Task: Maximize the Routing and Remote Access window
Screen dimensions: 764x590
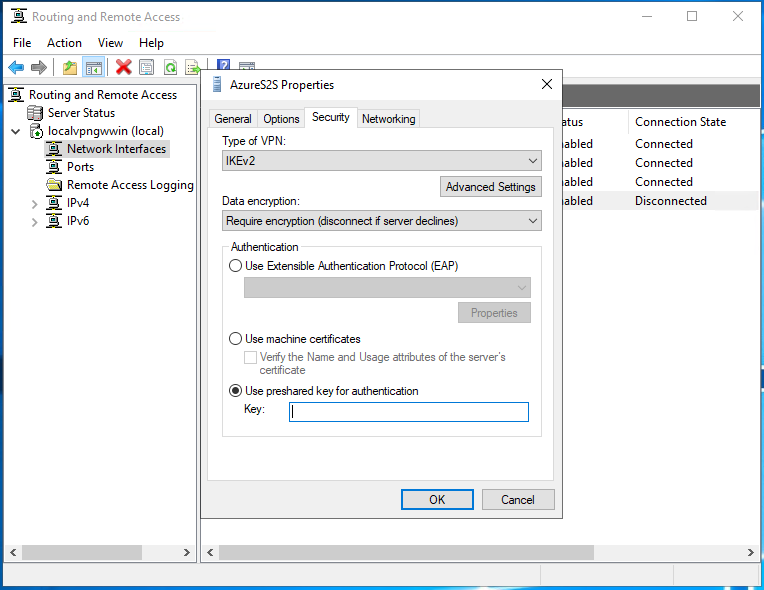Action: point(692,17)
